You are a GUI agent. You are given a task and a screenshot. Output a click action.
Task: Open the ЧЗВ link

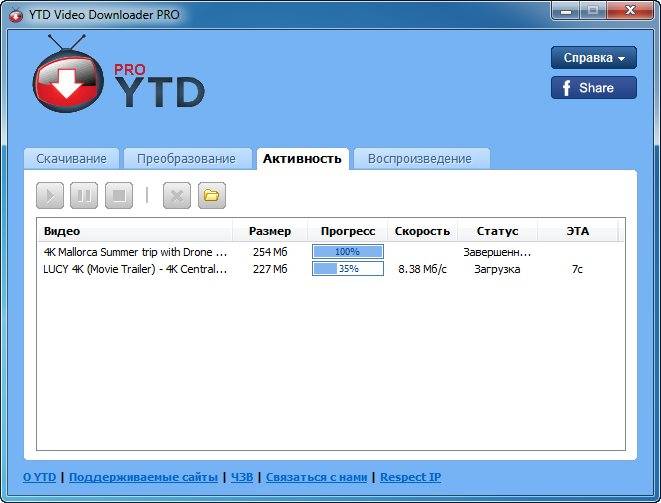(x=242, y=477)
